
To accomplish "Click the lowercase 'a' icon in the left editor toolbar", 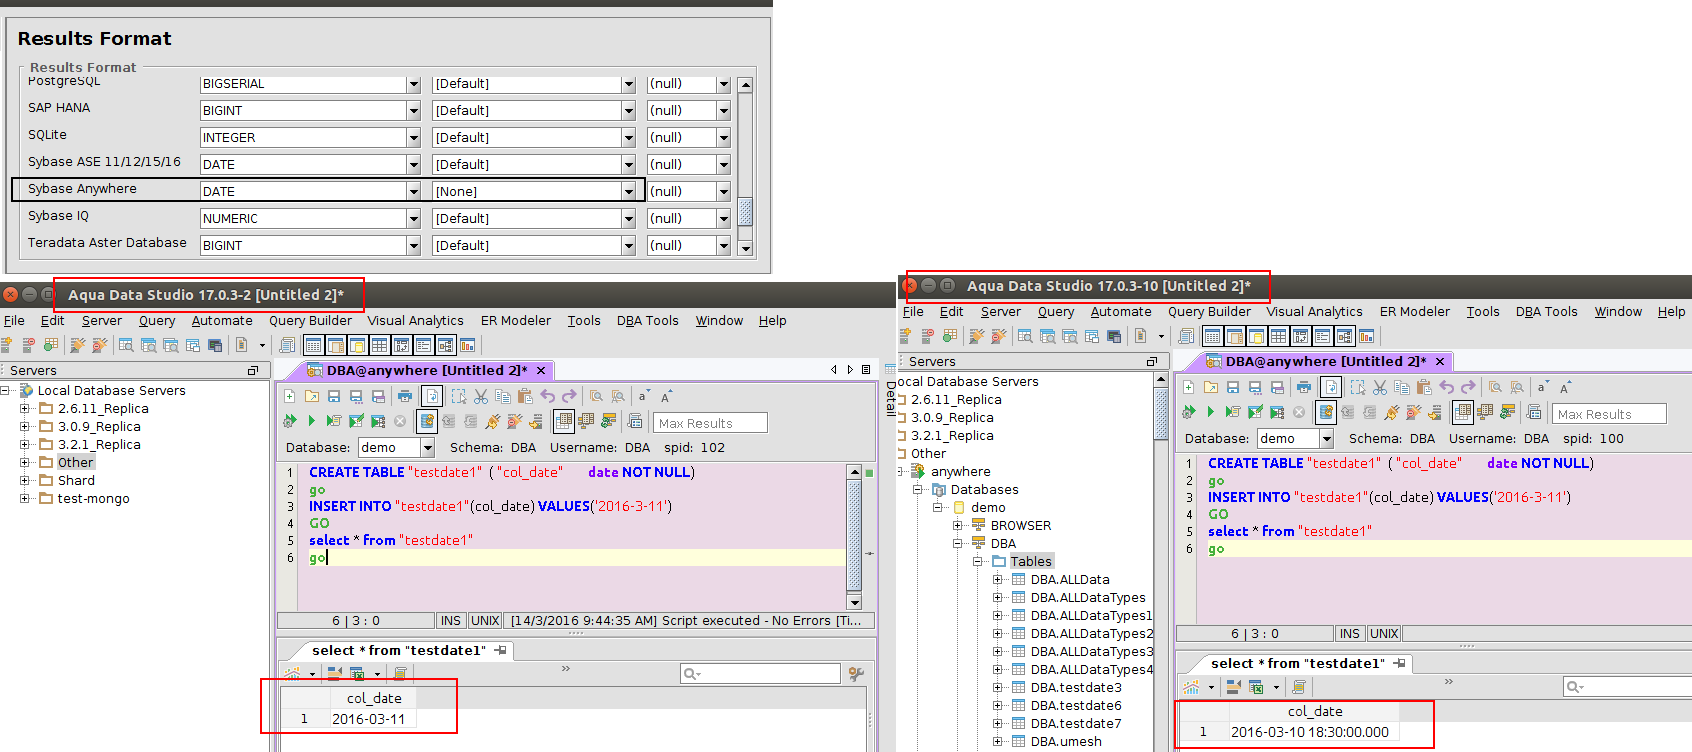I will tap(643, 396).
